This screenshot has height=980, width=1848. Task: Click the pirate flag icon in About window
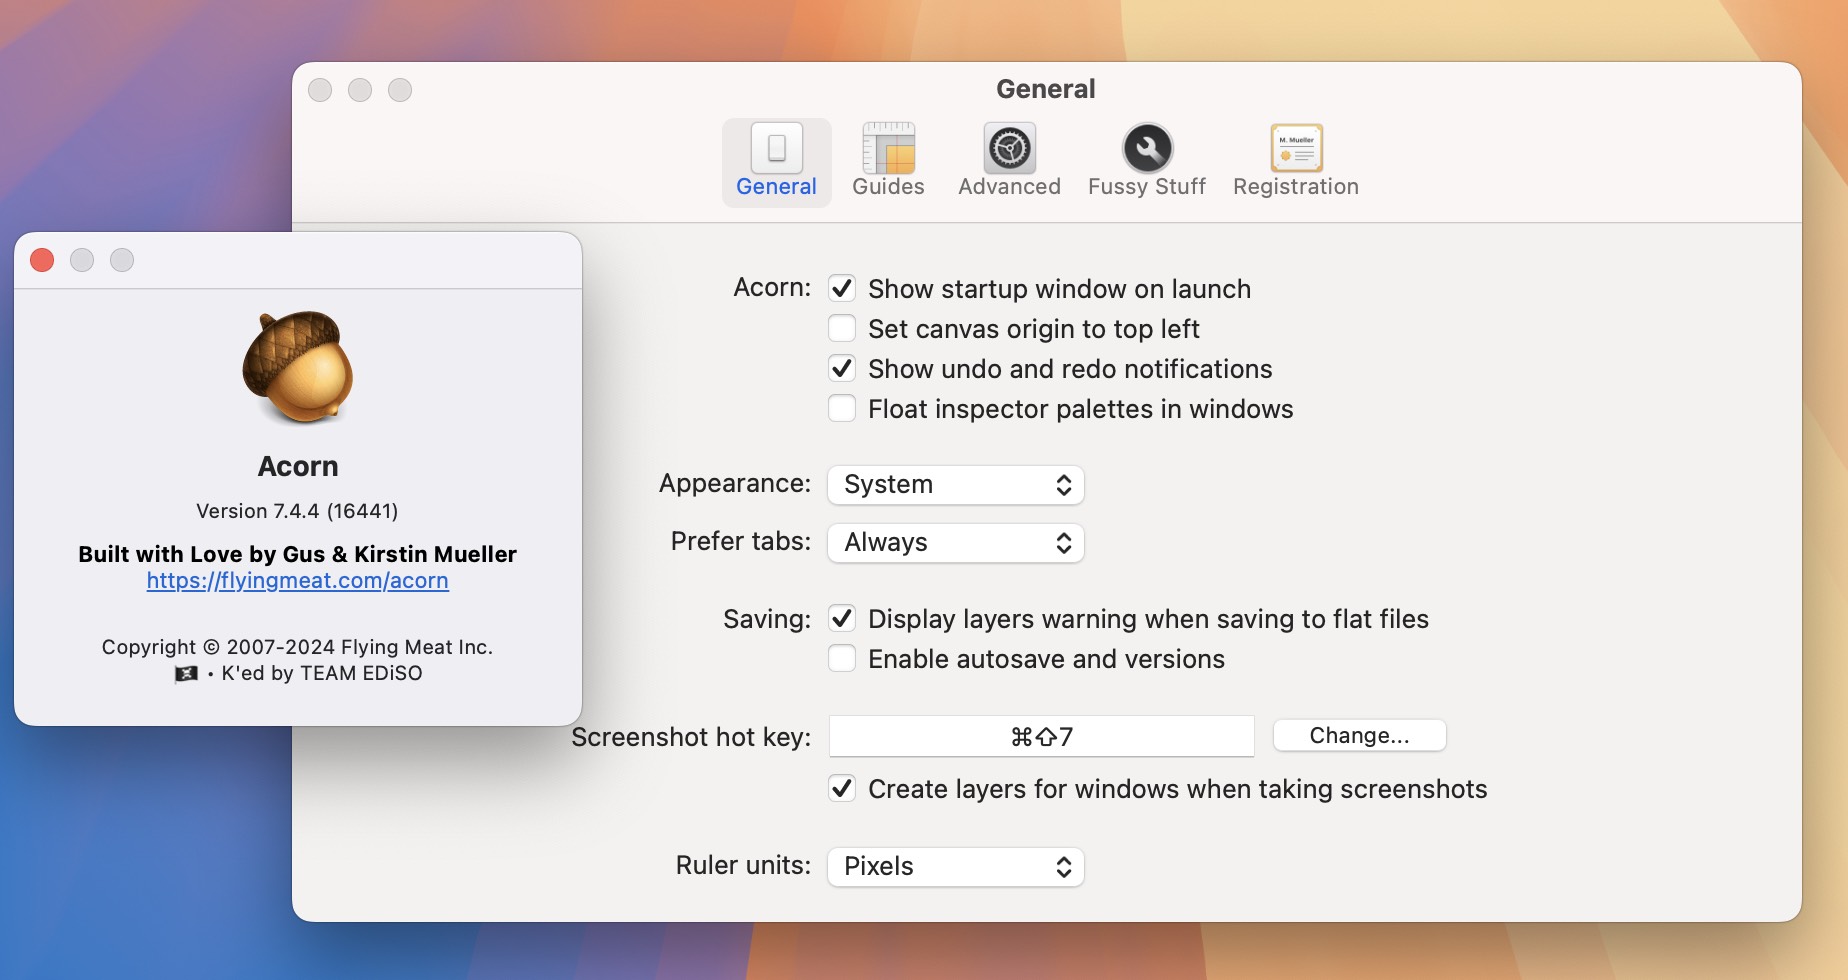[x=186, y=674]
